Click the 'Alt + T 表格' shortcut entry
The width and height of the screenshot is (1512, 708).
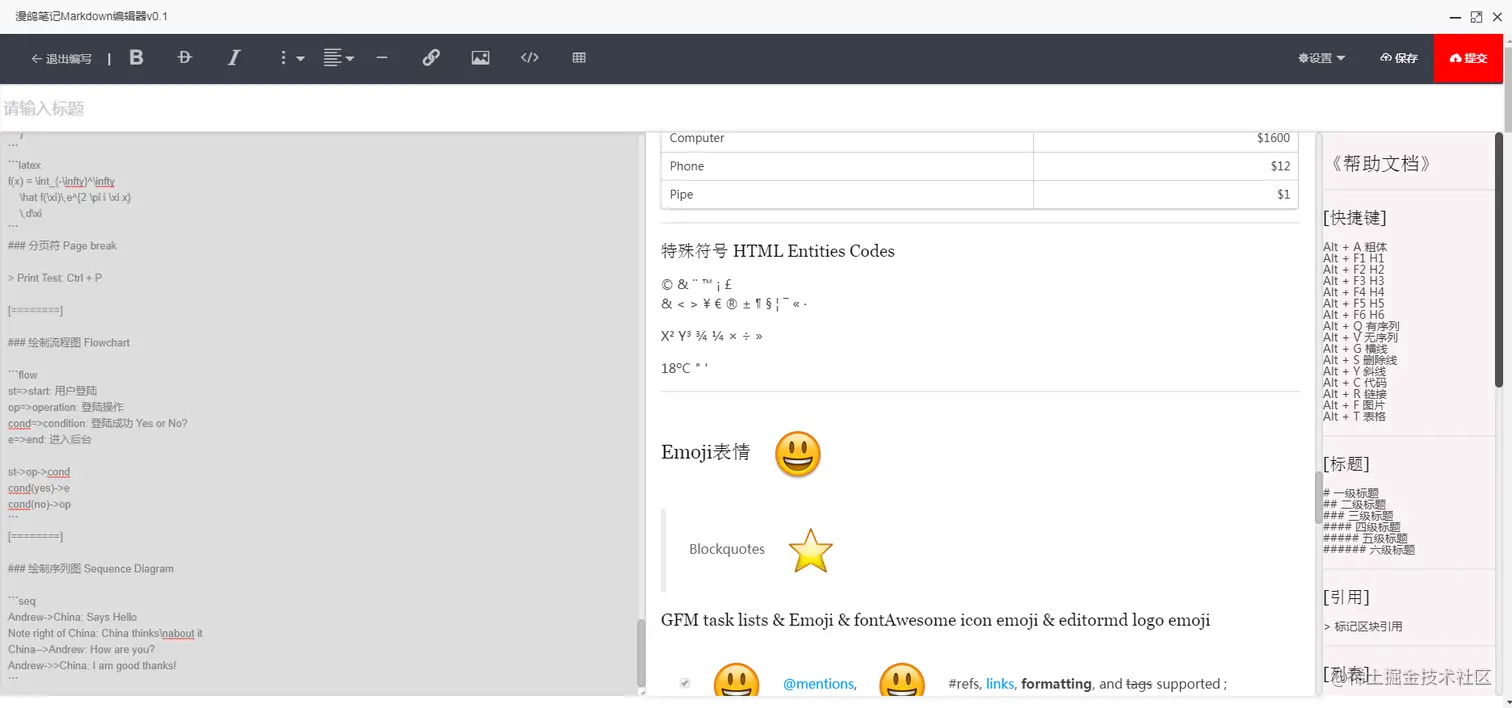1355,416
